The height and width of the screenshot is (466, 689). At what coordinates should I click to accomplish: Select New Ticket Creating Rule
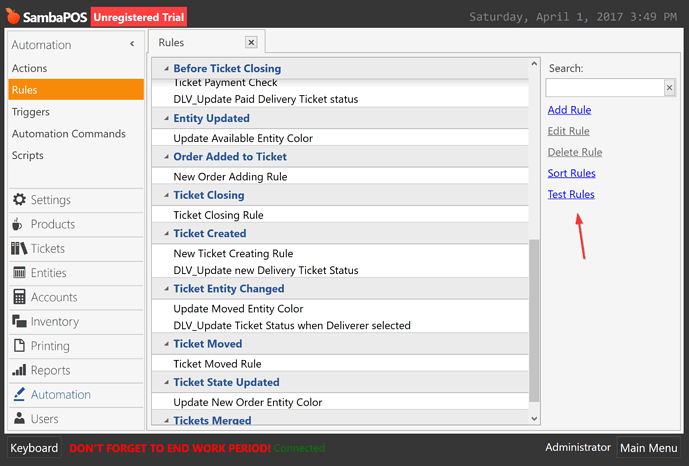[x=340, y=253]
